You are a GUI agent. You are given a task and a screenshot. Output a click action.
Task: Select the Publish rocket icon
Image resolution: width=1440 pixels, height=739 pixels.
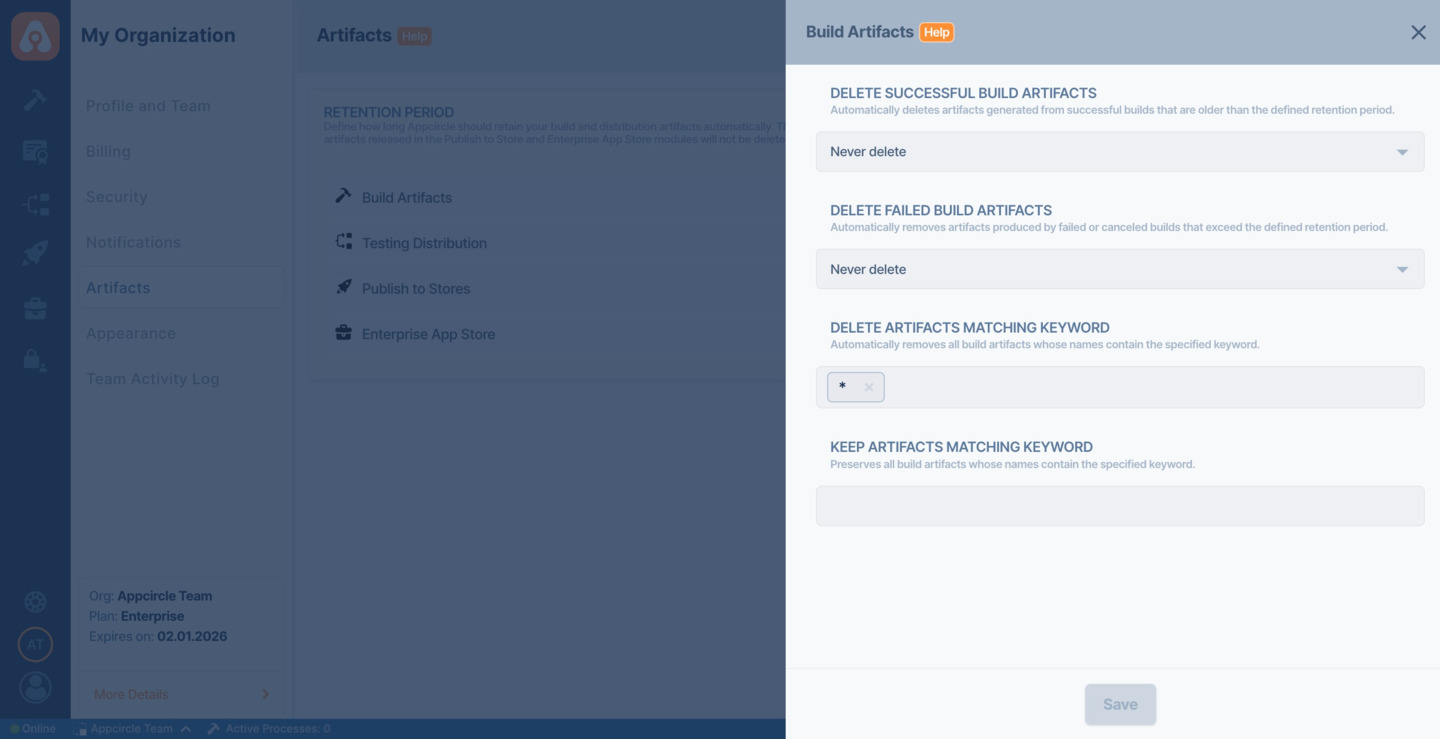pyautogui.click(x=35, y=252)
